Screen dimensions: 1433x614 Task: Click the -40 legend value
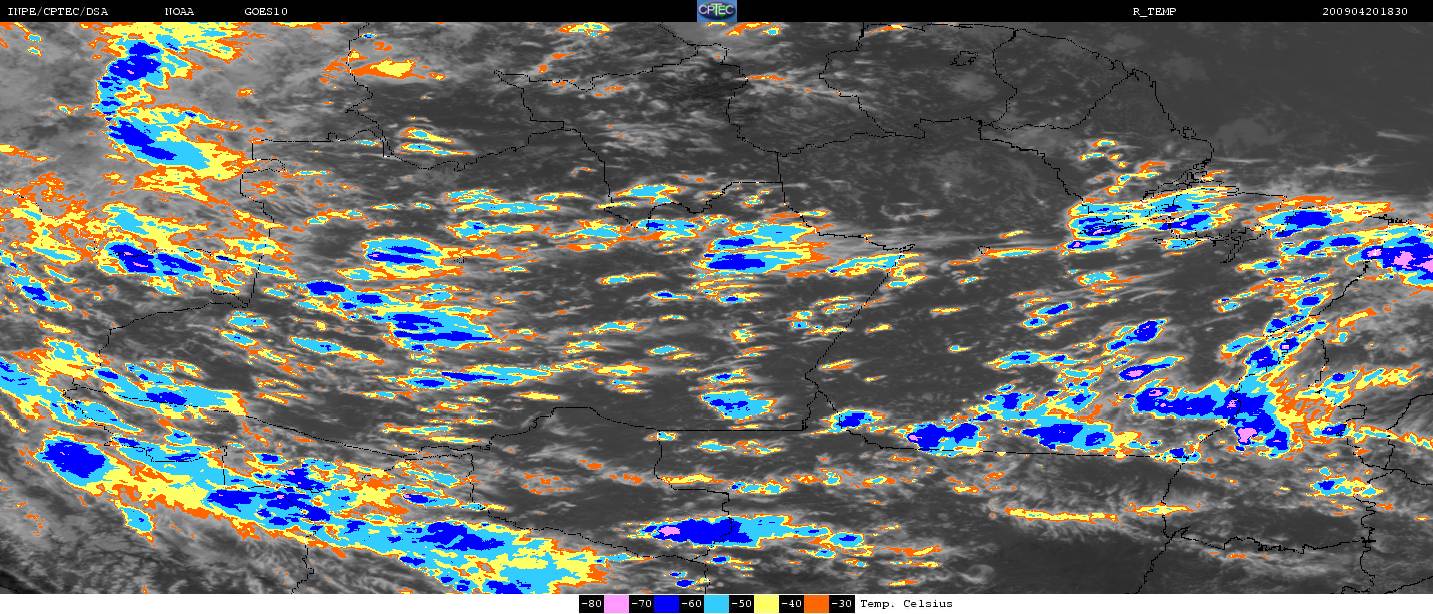(x=792, y=604)
